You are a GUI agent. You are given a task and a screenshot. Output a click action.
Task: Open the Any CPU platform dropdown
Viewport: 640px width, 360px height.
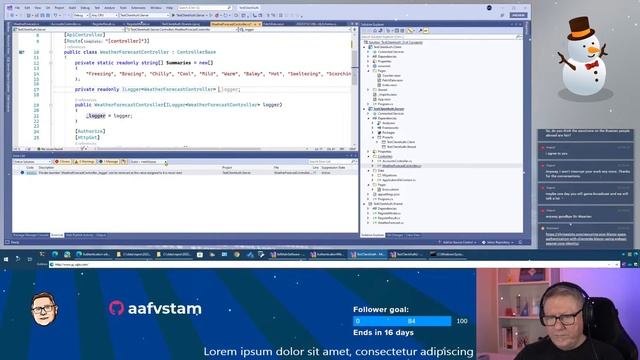click(104, 15)
